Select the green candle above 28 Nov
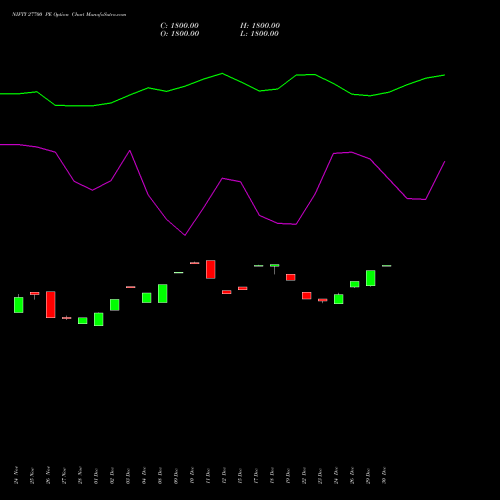Viewport: 500px width, 500px height. tap(83, 320)
